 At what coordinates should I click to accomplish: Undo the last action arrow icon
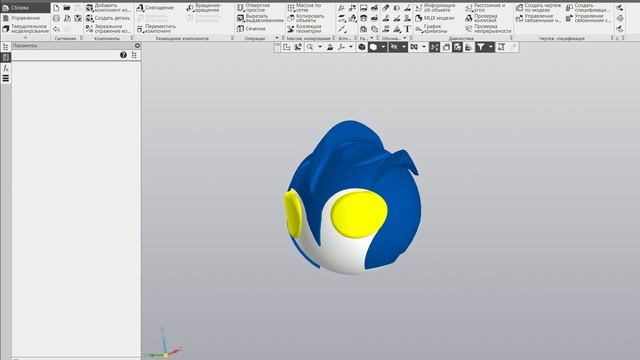pos(56,29)
